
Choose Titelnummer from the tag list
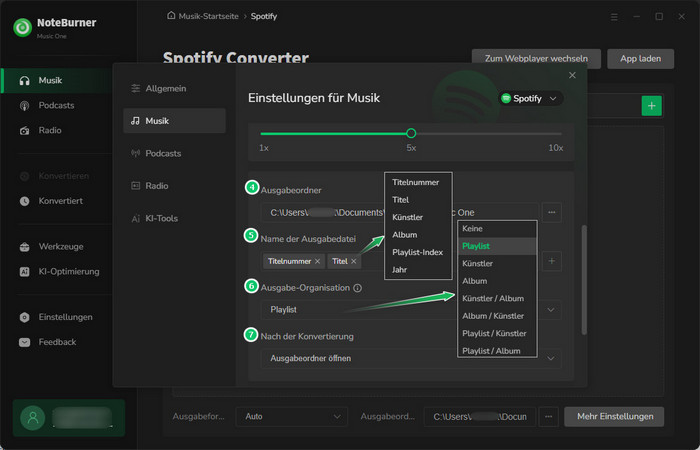click(x=418, y=182)
